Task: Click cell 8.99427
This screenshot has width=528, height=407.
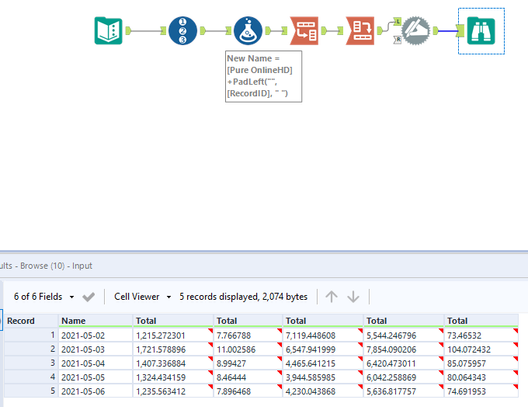Action: [x=248, y=363]
